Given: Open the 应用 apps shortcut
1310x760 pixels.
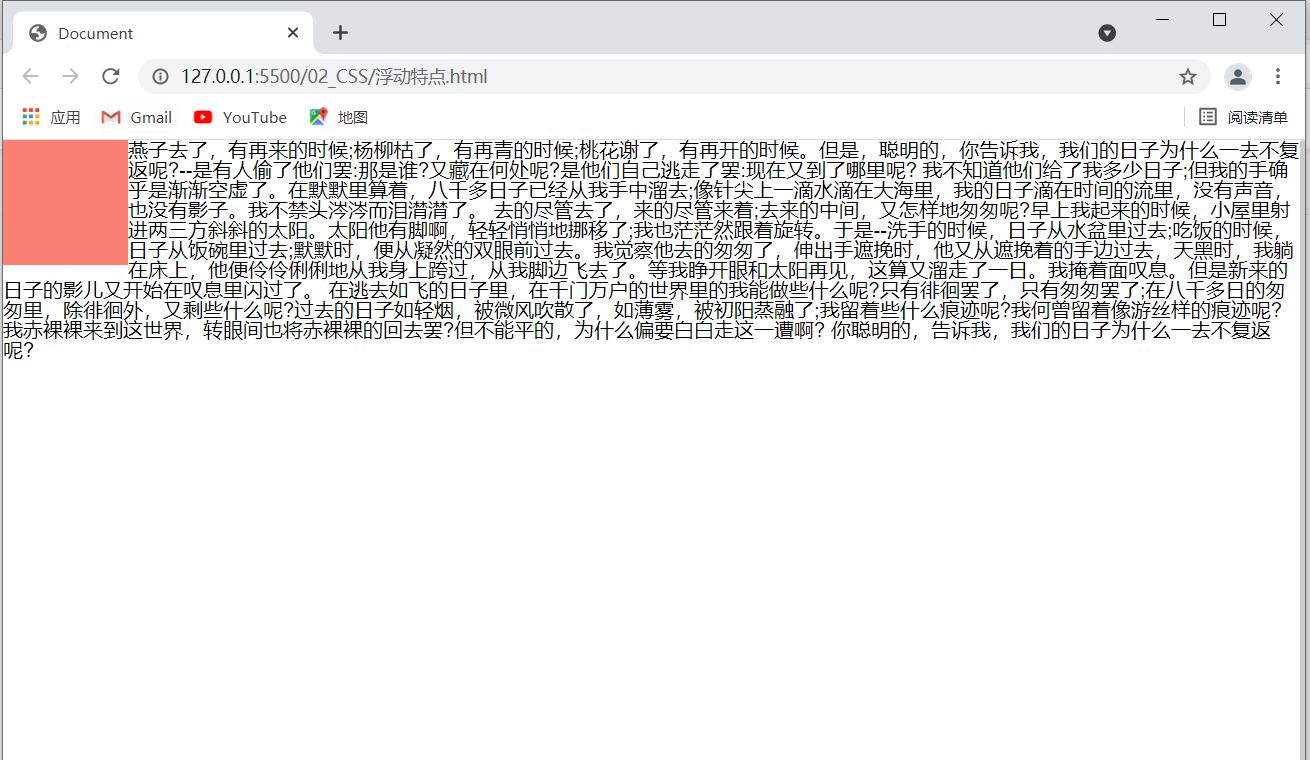Looking at the screenshot, I should pyautogui.click(x=51, y=117).
